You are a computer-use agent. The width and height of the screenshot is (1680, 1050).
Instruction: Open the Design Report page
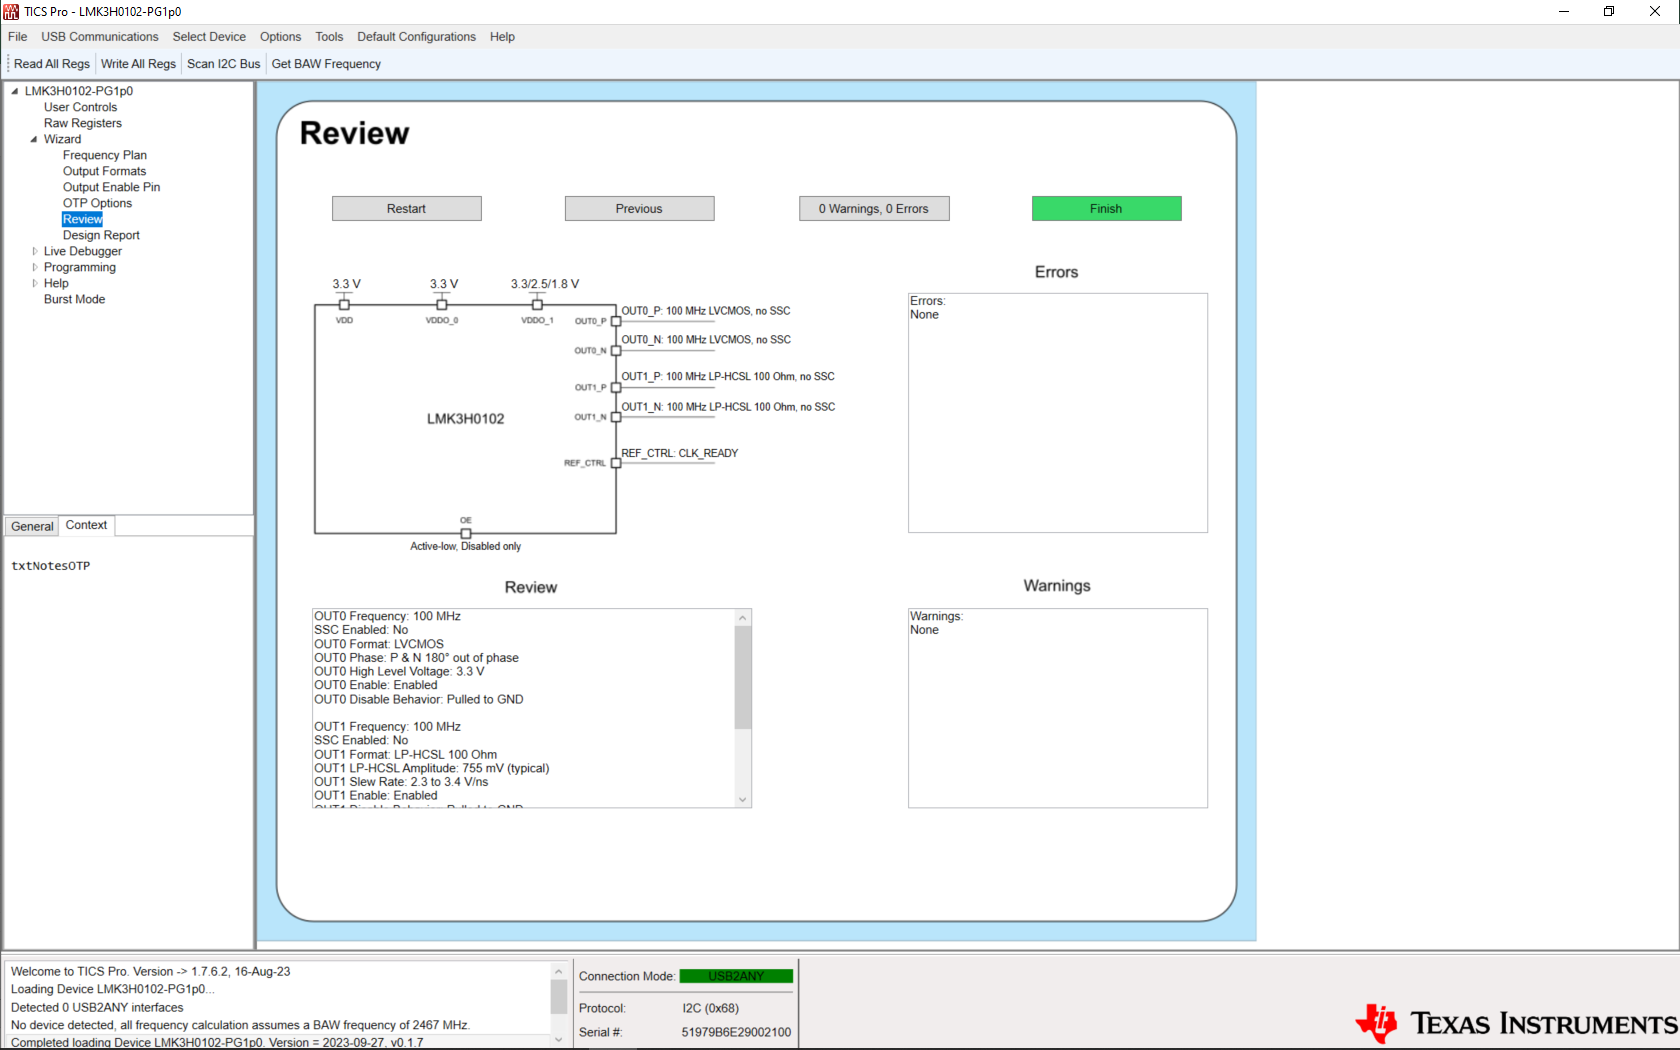tap(101, 235)
